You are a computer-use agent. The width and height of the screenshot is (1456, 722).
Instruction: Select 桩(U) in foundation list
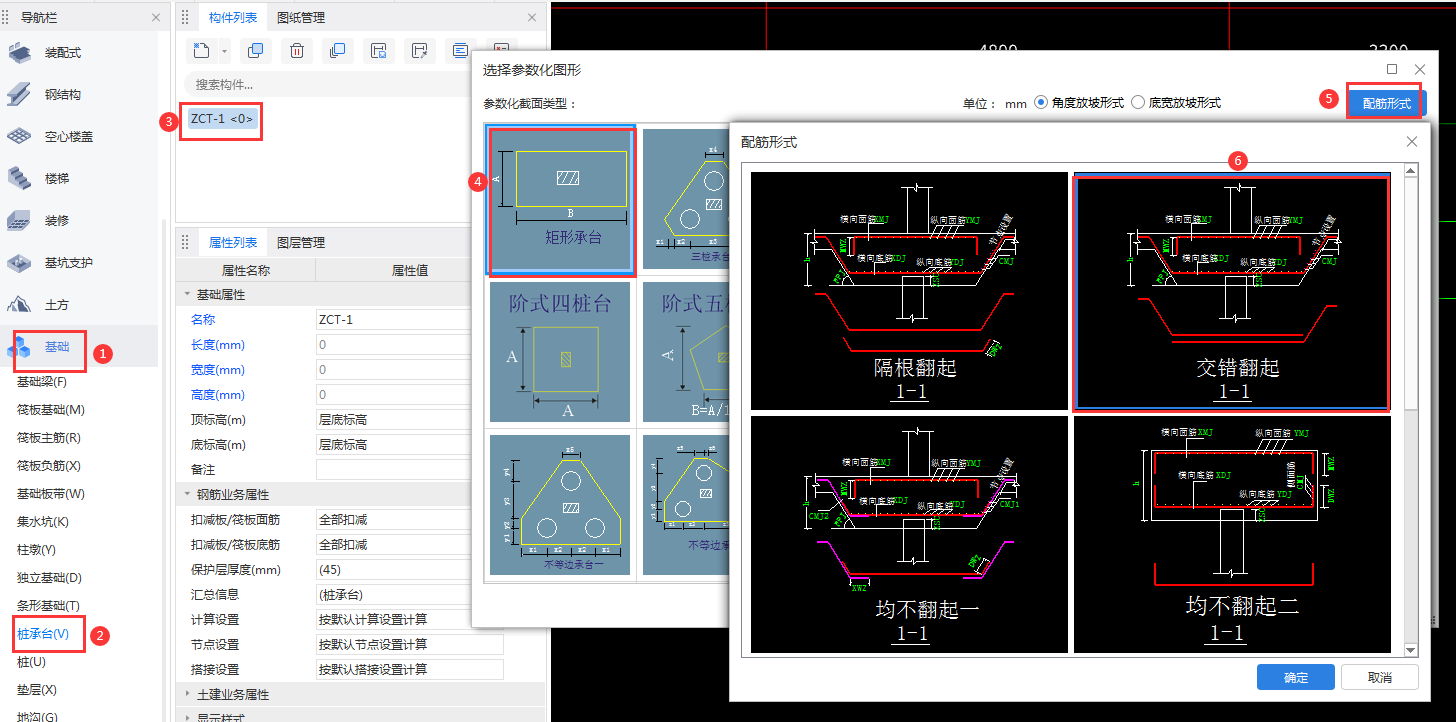pos(31,662)
